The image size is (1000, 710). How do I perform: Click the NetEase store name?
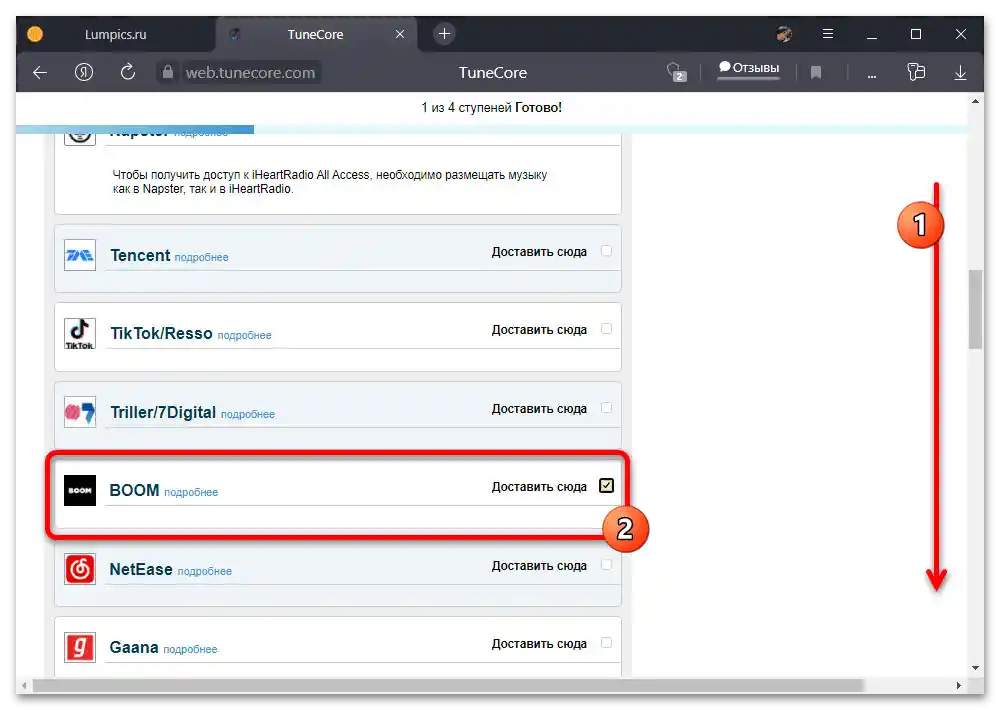[x=141, y=569]
